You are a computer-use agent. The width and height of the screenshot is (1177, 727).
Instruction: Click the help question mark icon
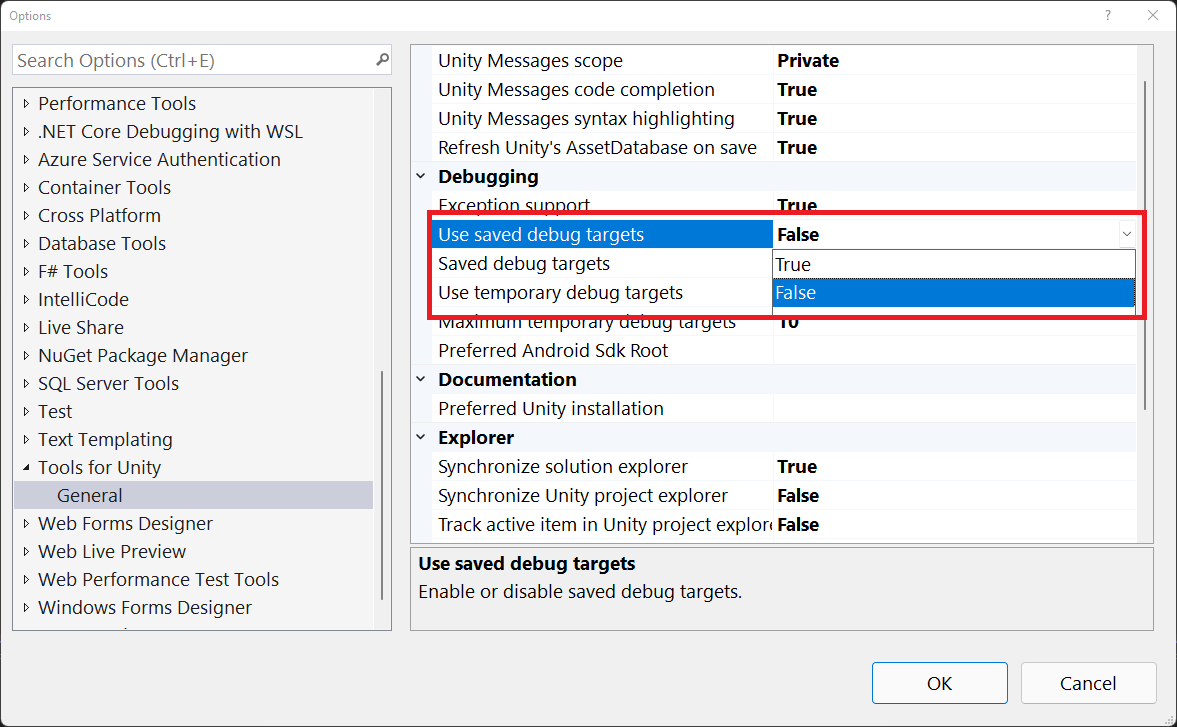(x=1108, y=16)
